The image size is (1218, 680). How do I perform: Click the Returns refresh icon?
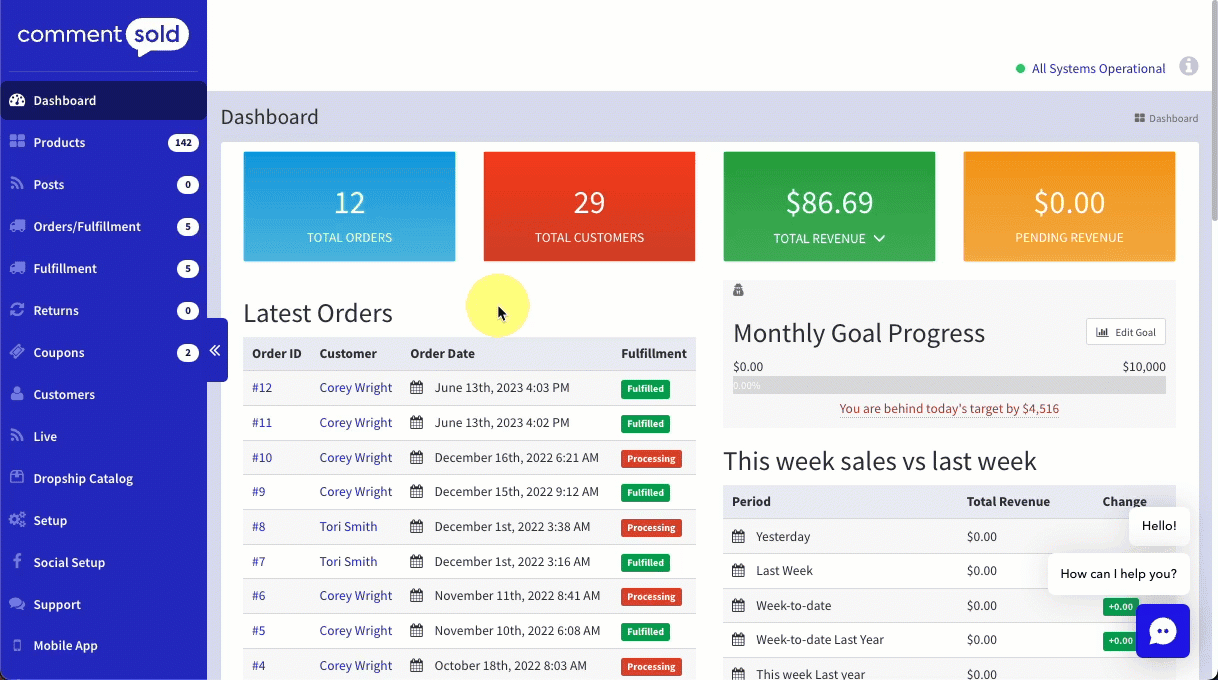(17, 310)
